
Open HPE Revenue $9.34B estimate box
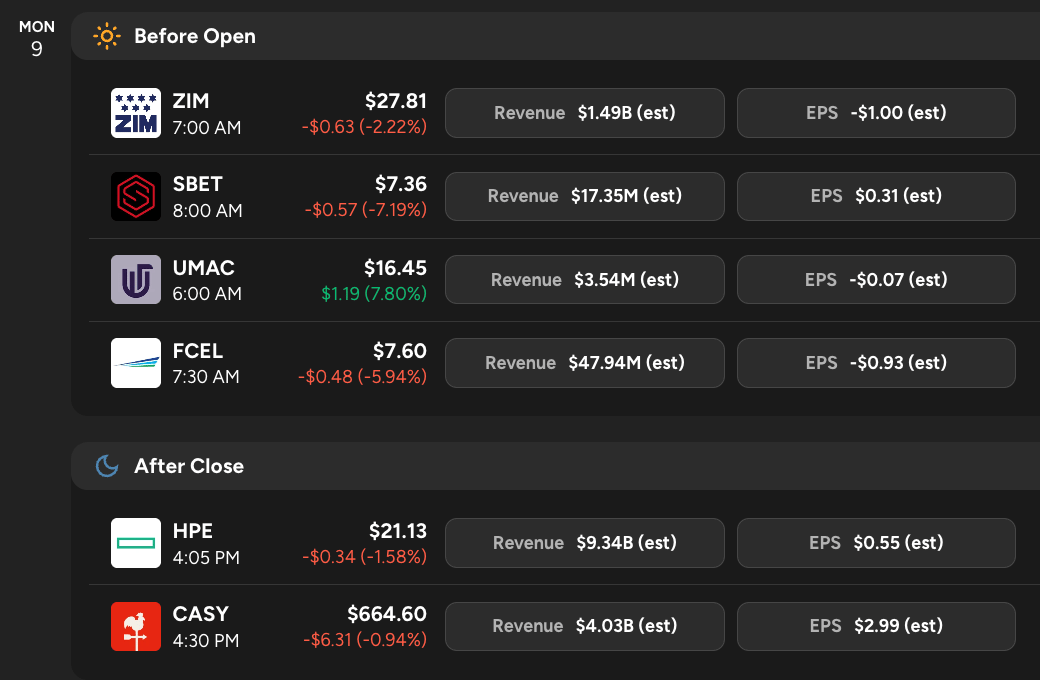tap(584, 543)
